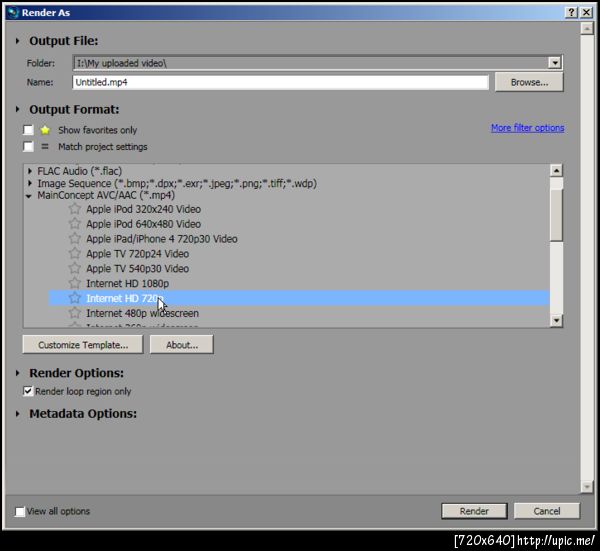
Task: Click the Image Sequence row label
Action: 177,183
